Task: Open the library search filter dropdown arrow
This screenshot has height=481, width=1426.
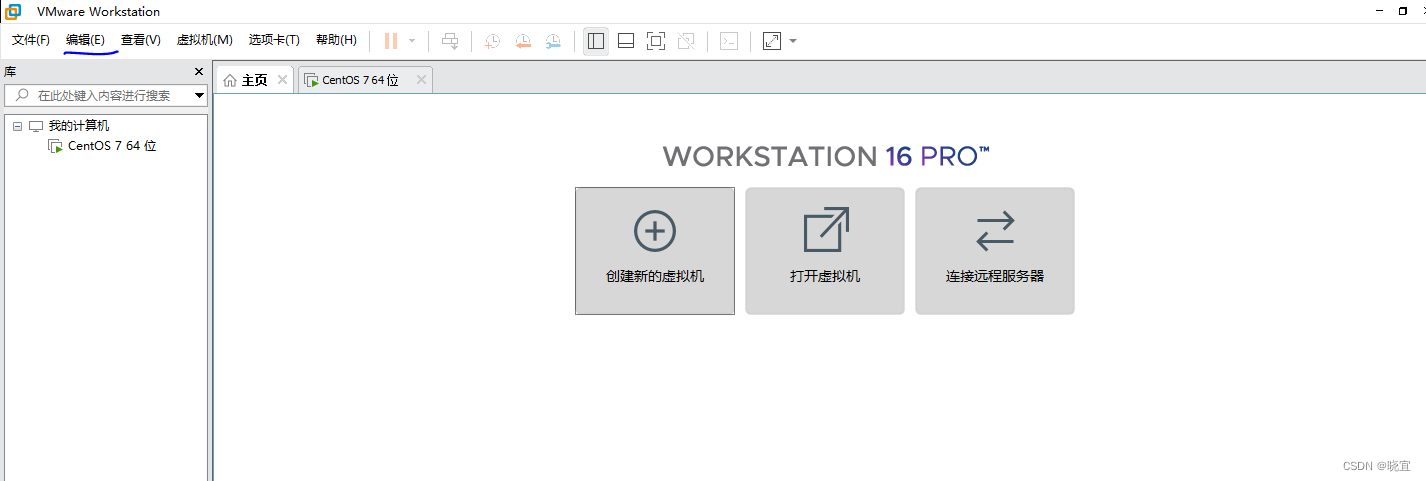Action: pyautogui.click(x=200, y=96)
